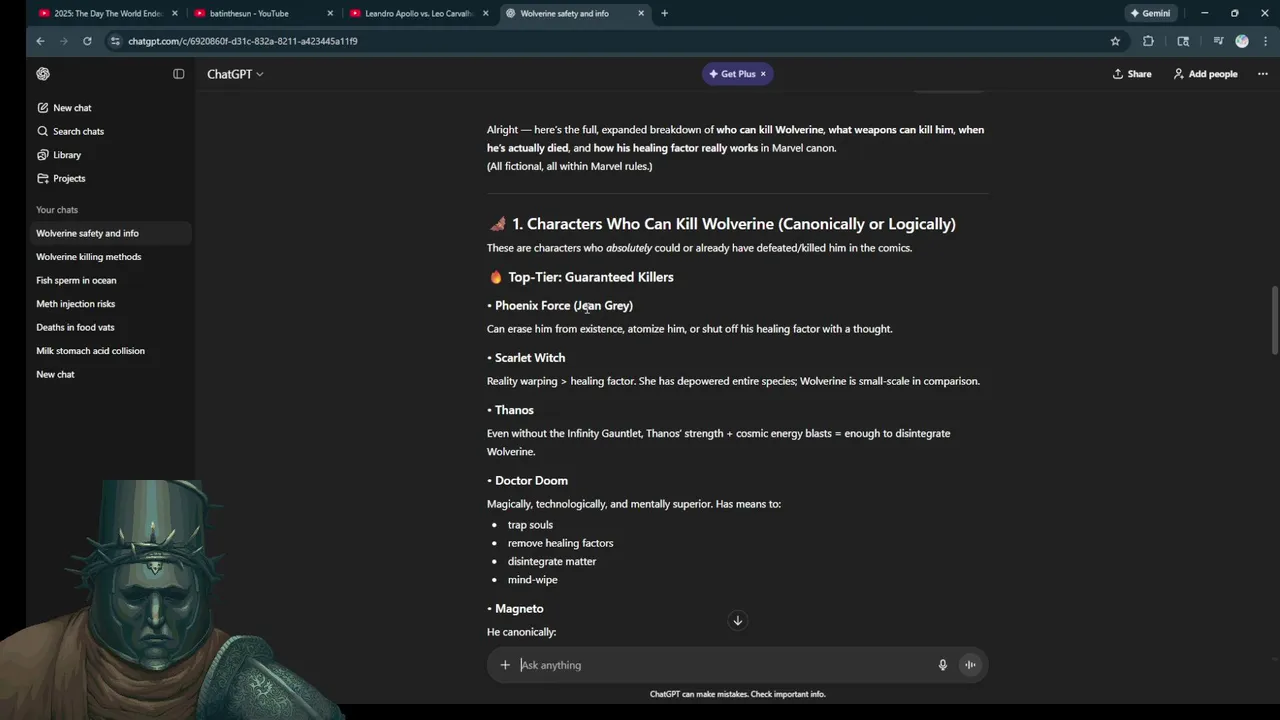
Task: Click the browser profile avatar icon
Action: pyautogui.click(x=1242, y=41)
